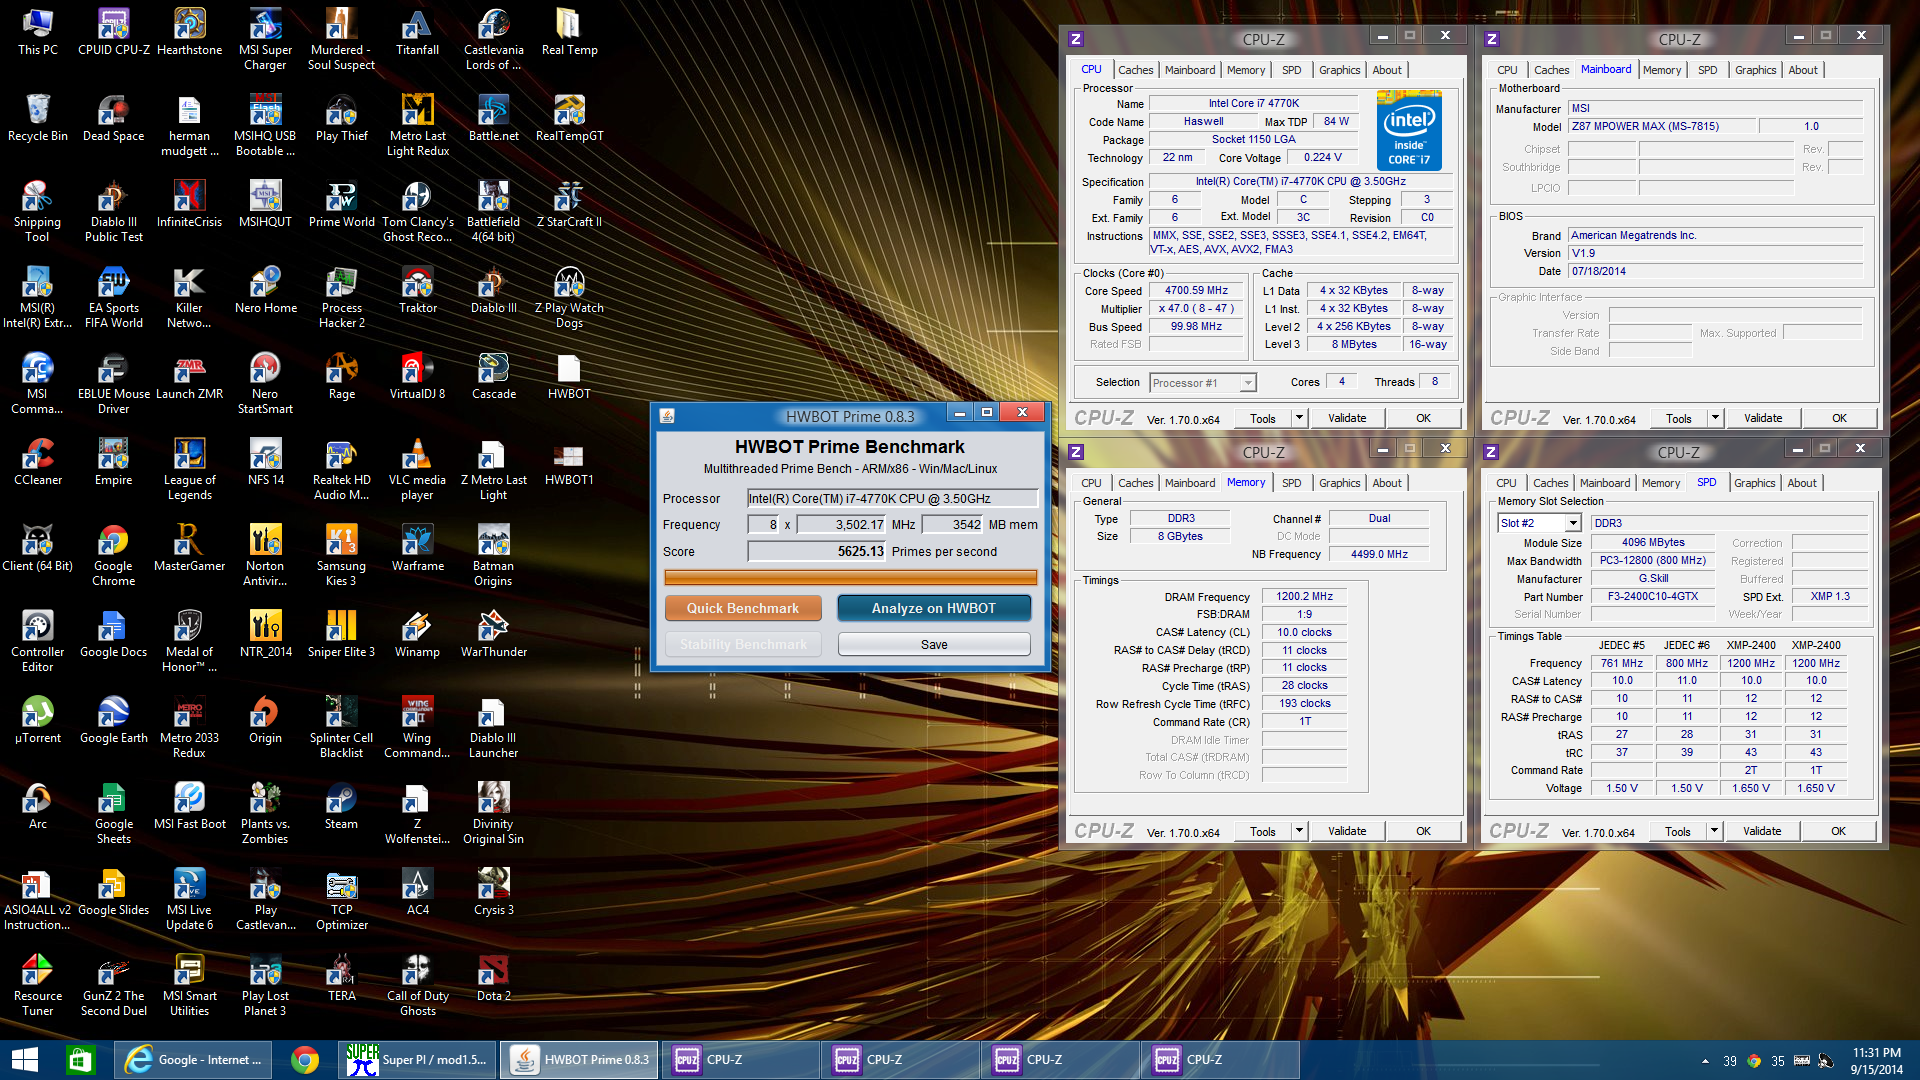Launch Steam desktop shortcut
The image size is (1920, 1080).
tap(341, 806)
